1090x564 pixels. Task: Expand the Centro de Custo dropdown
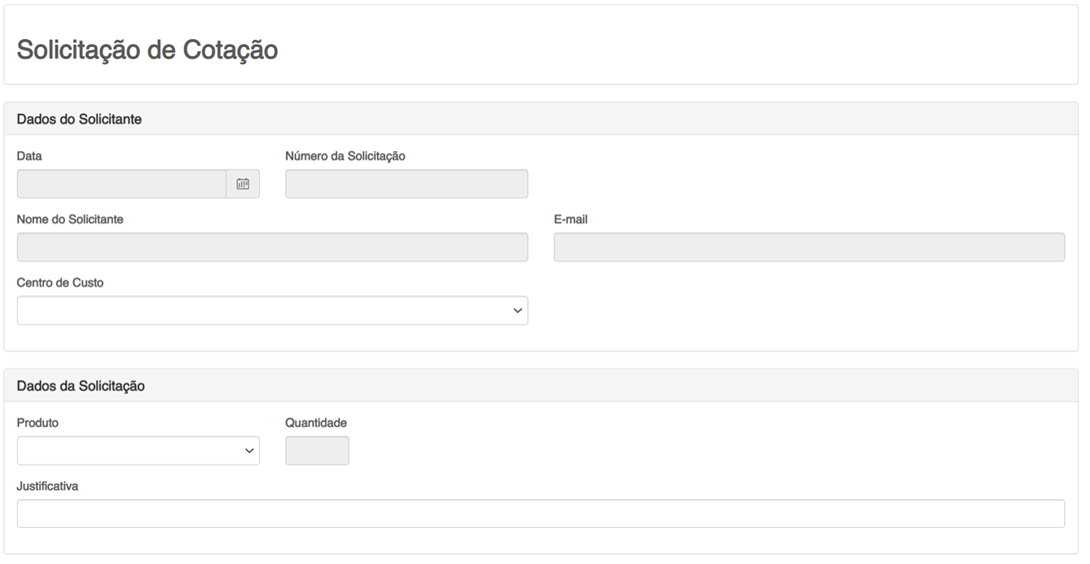[x=272, y=310]
